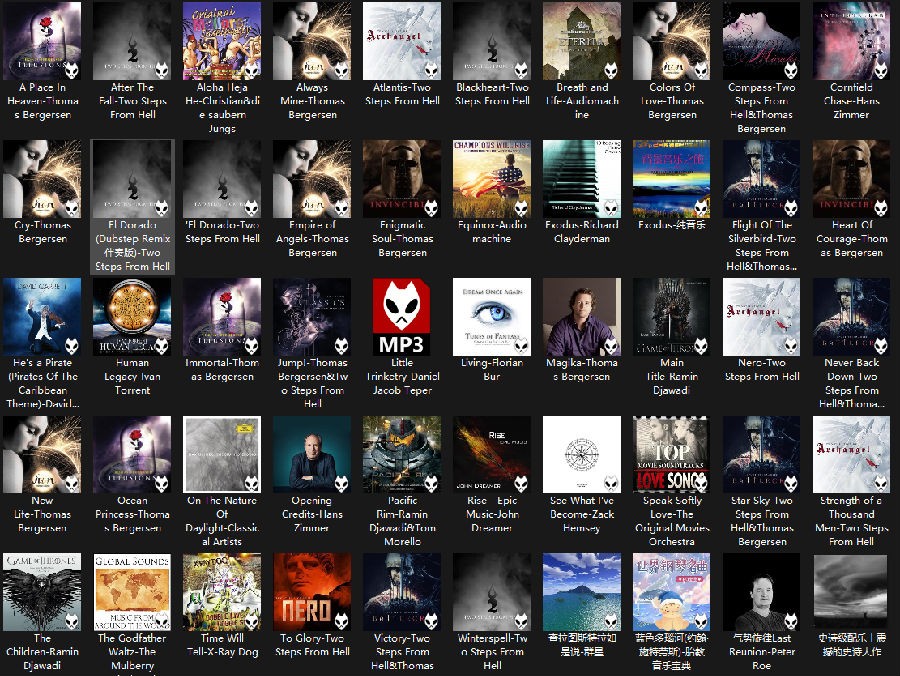Select Magika-Thomas Bergersen file icon
This screenshot has height=676, width=900.
[x=581, y=317]
